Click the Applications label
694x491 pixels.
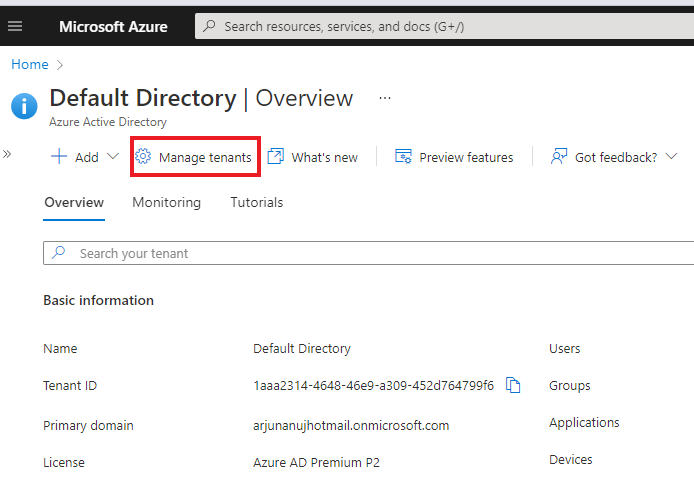(584, 423)
